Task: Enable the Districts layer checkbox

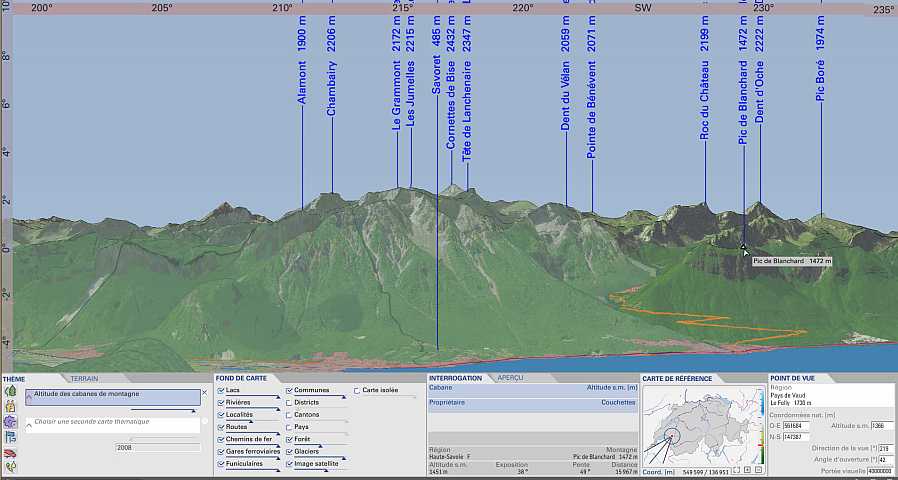Action: click(x=289, y=402)
